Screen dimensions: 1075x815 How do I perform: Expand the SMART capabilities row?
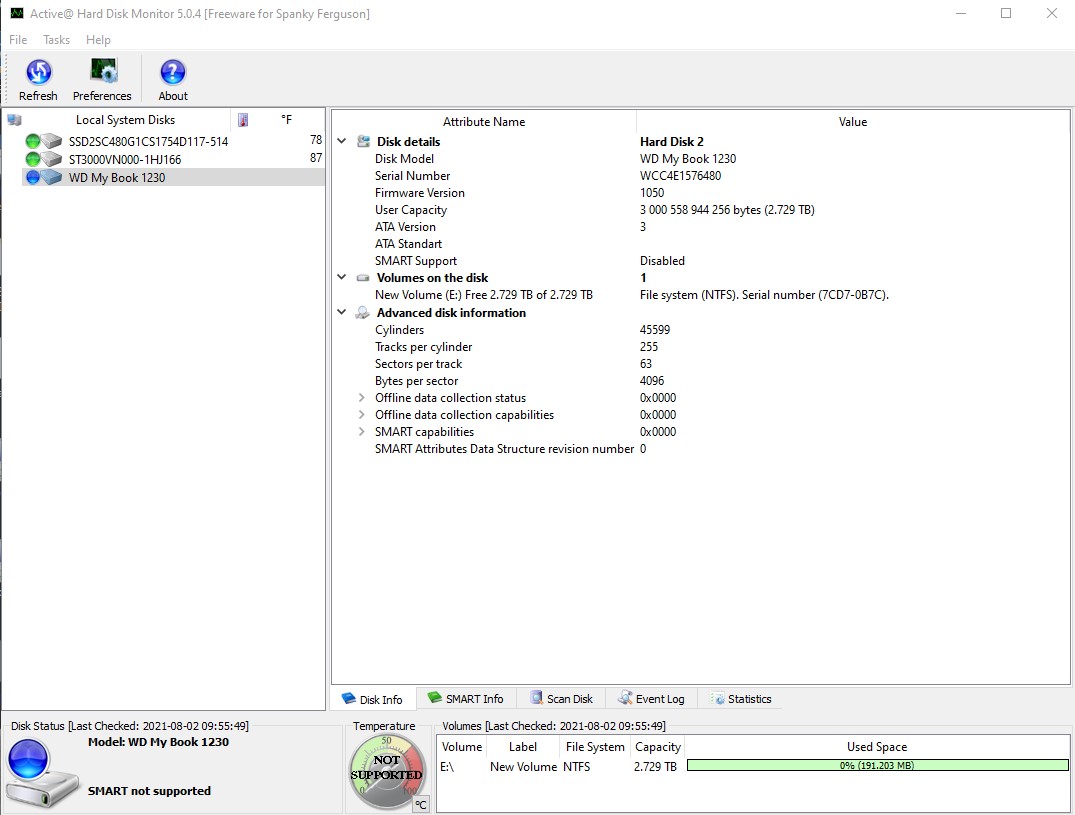[x=362, y=432]
